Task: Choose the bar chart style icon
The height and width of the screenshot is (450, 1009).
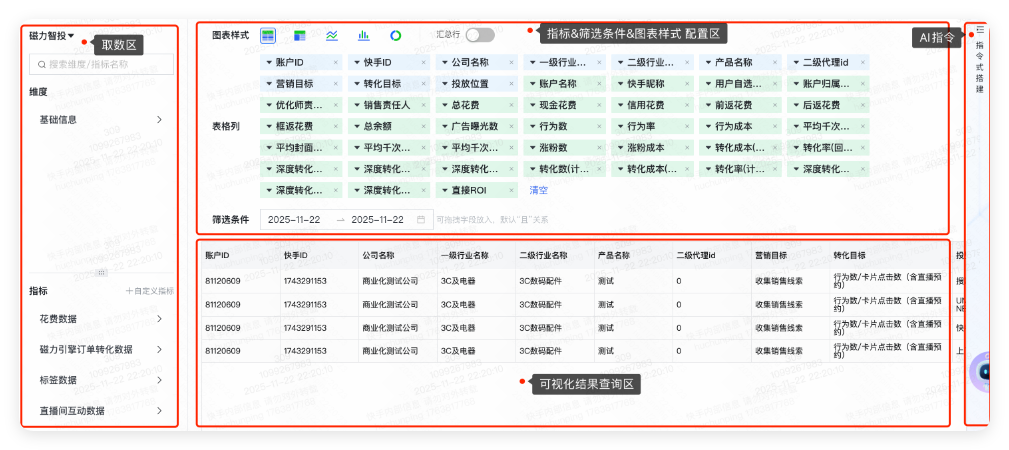Action: pos(364,35)
